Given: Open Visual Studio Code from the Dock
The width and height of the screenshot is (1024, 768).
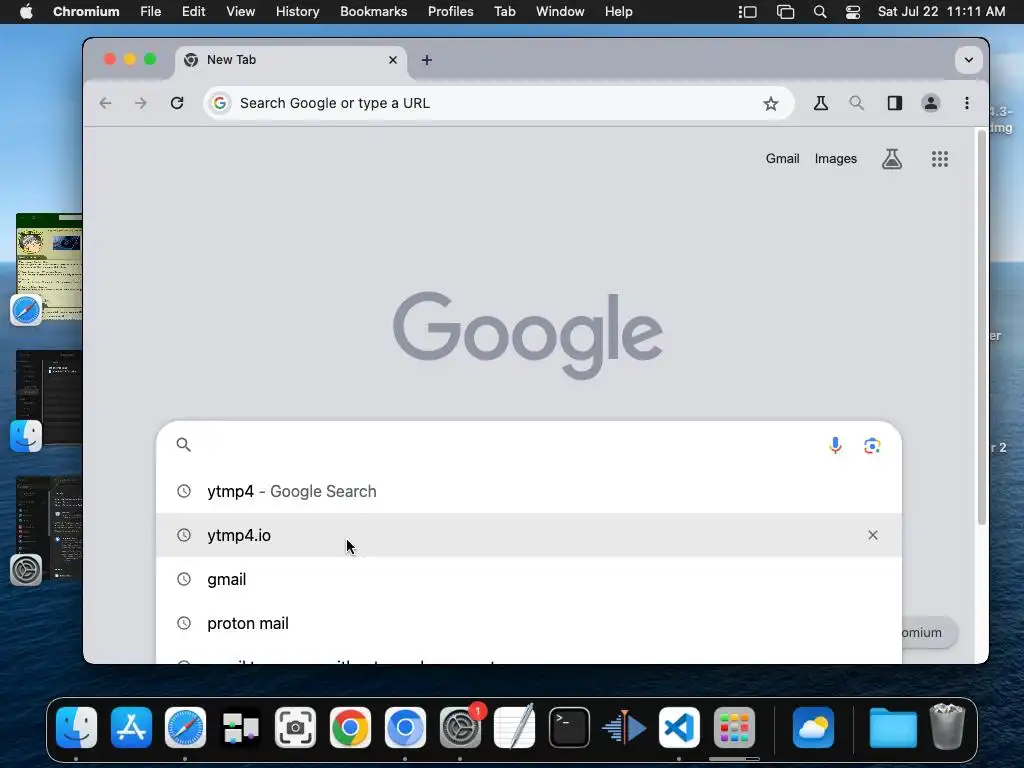Looking at the screenshot, I should [679, 728].
